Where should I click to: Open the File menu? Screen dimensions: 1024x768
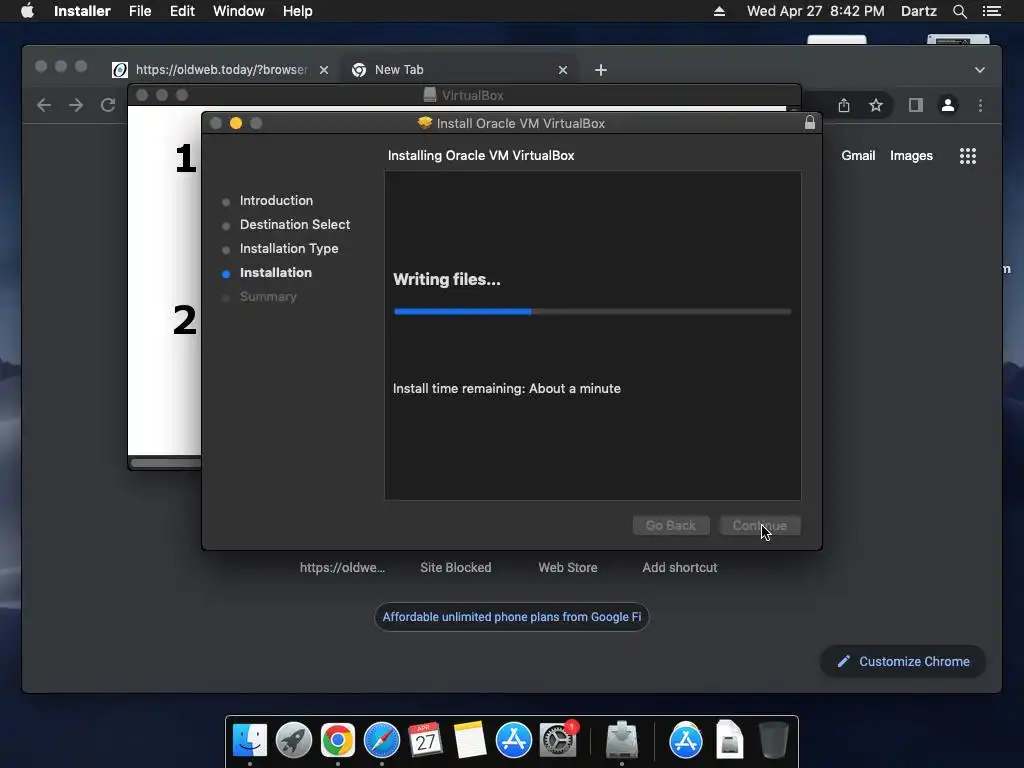pos(140,11)
